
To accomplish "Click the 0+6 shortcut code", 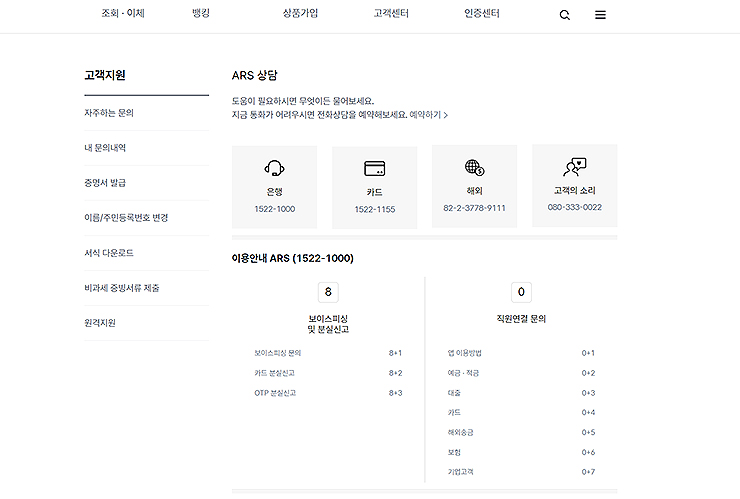I will (588, 452).
